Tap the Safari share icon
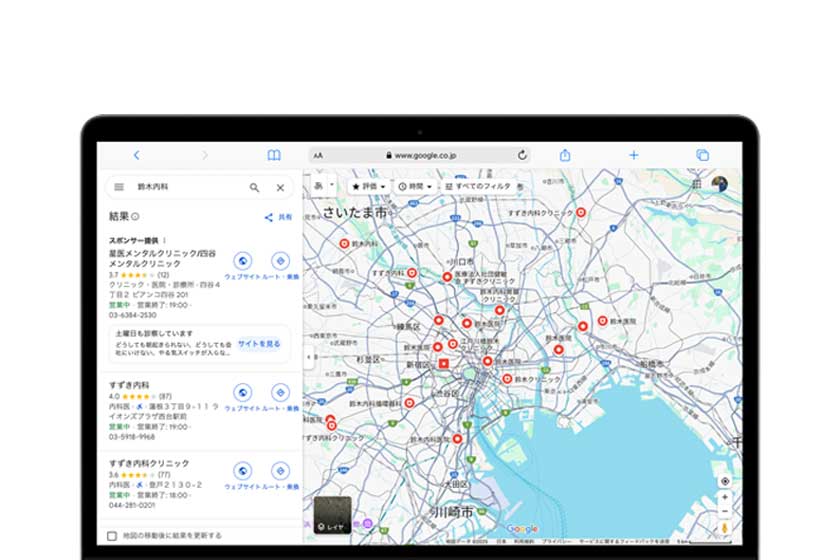Screen dimensions: 840x560 pyautogui.click(x=565, y=155)
